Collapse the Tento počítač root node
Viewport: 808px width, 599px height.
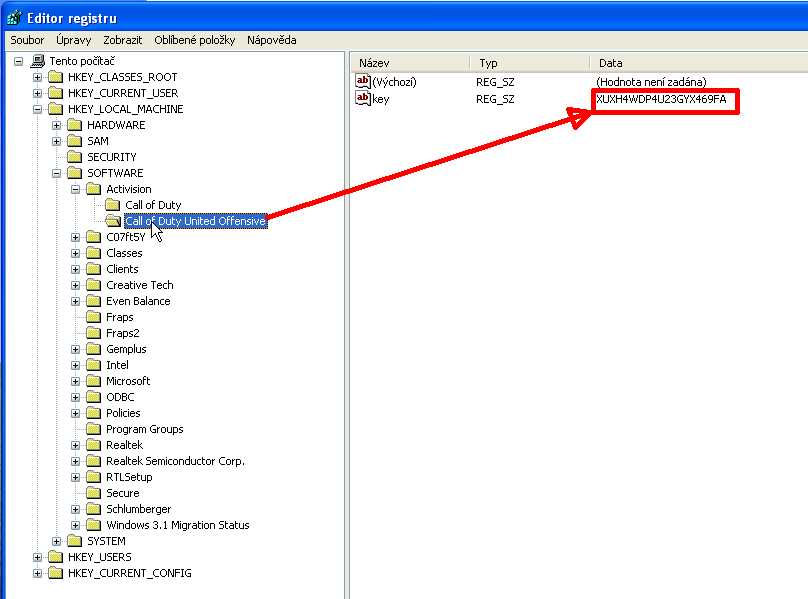[19, 61]
